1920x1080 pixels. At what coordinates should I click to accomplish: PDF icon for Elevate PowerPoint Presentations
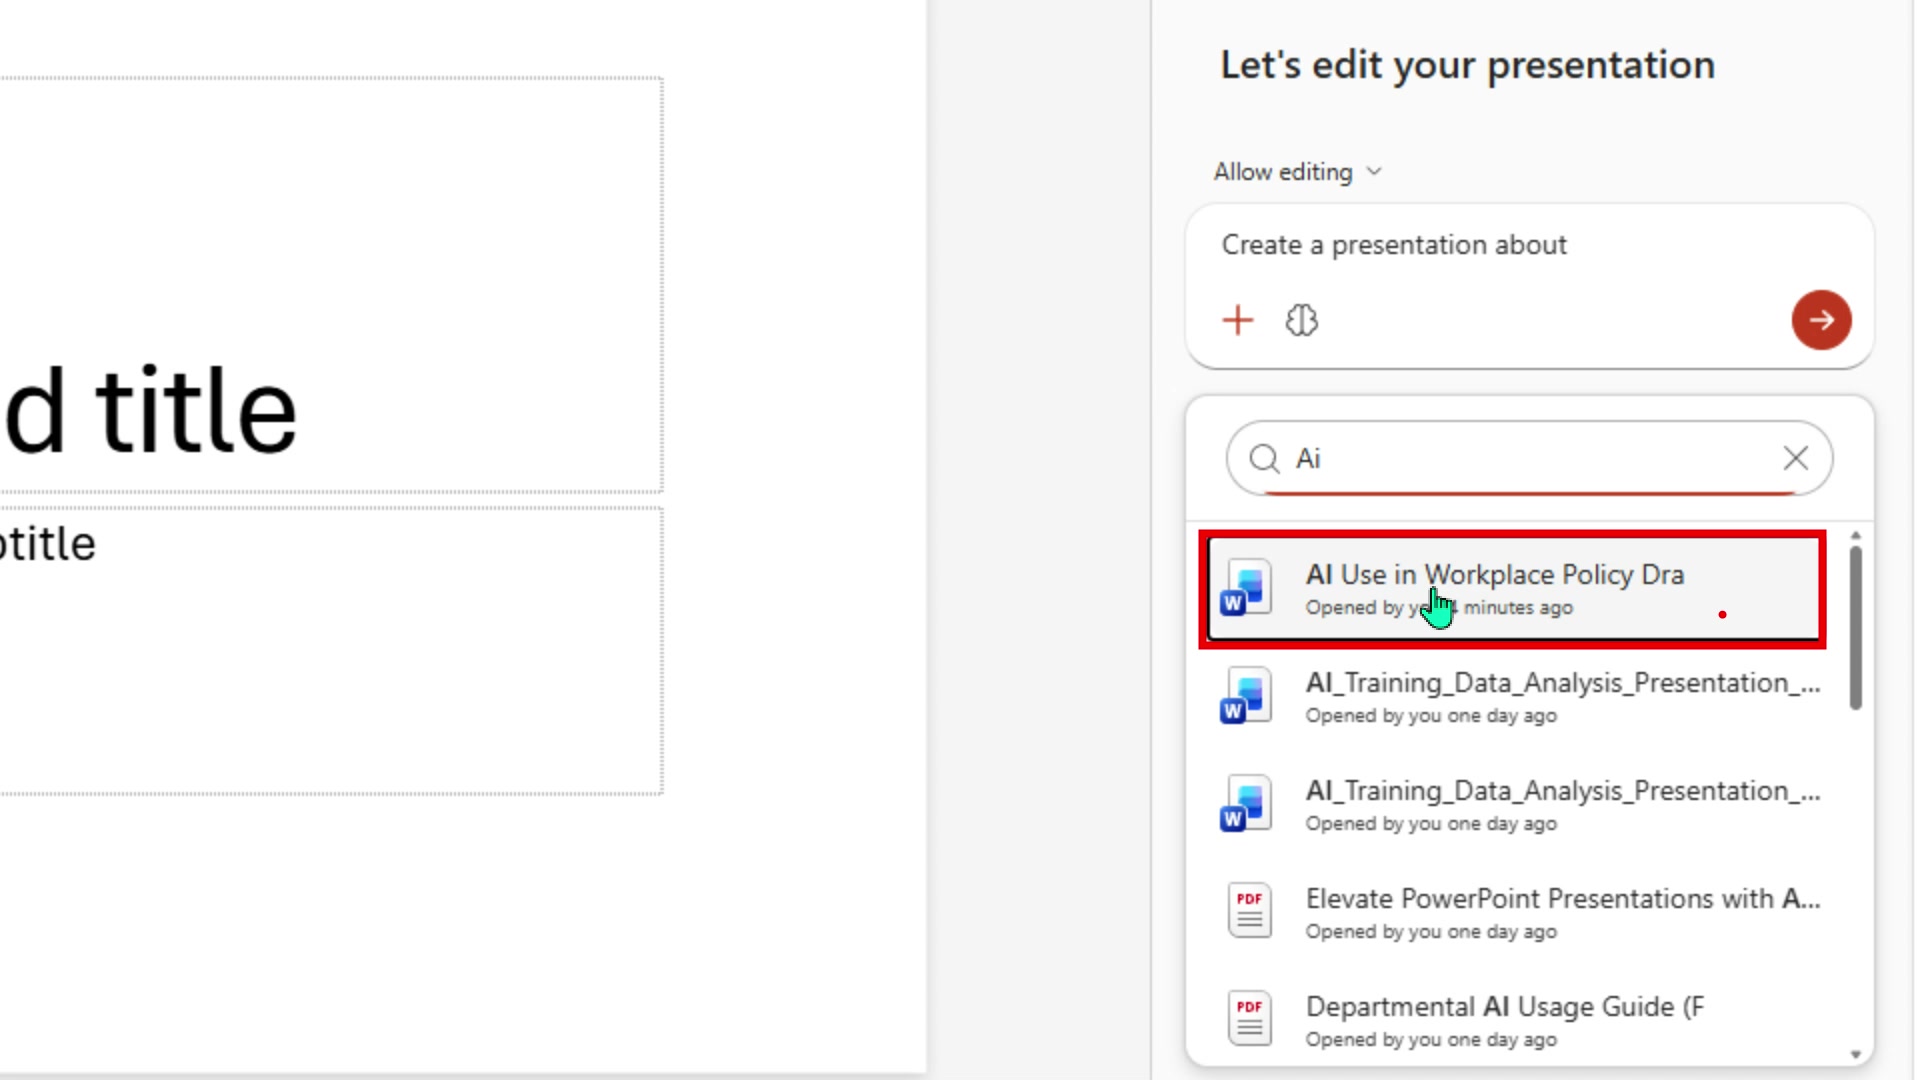coord(1249,910)
